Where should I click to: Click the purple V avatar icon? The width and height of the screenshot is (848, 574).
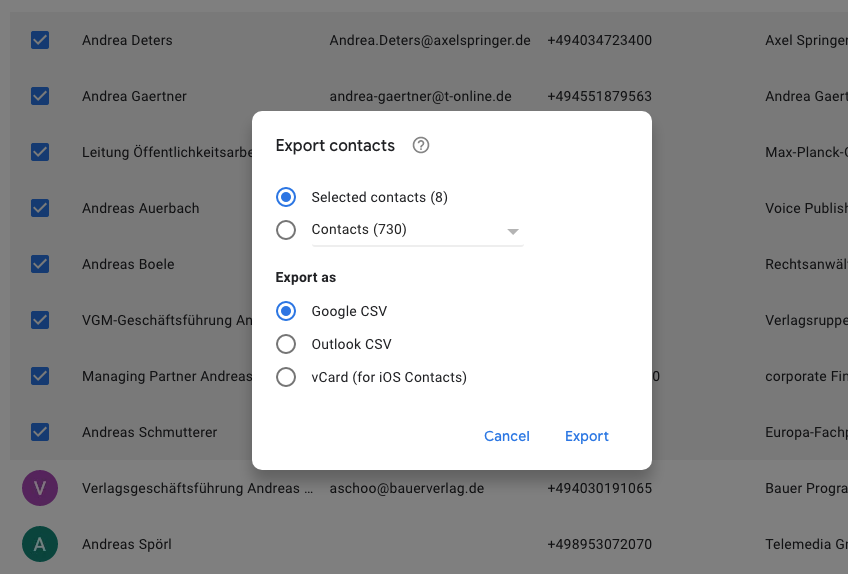tap(40, 488)
